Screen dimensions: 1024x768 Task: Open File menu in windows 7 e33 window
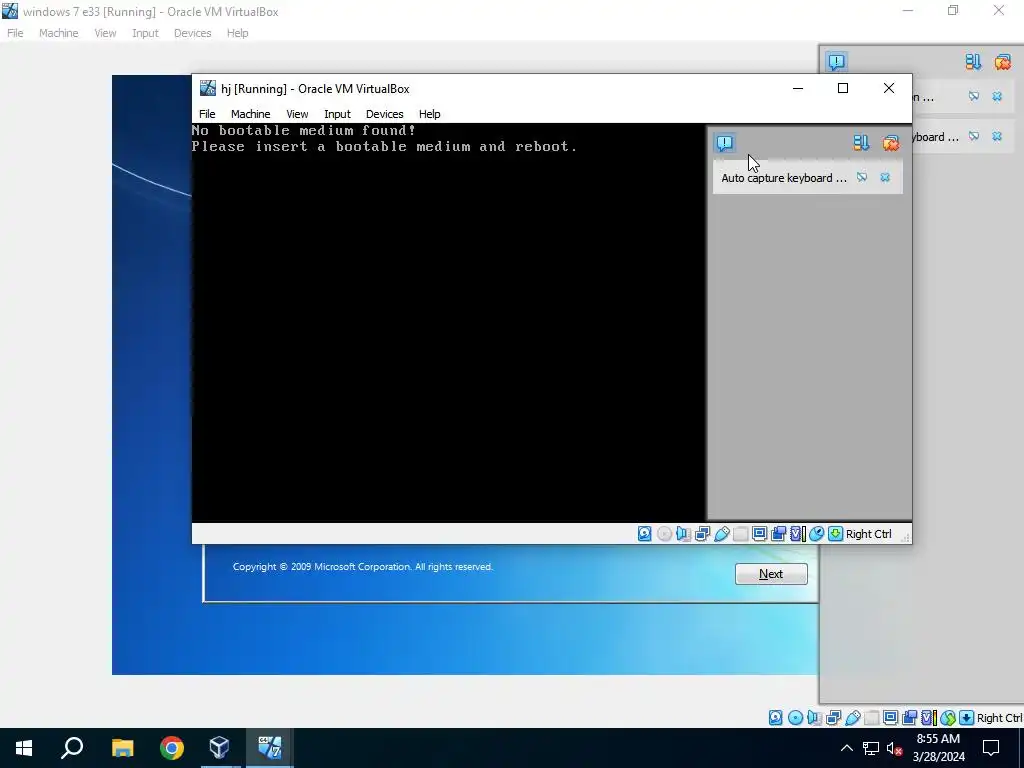tap(15, 33)
